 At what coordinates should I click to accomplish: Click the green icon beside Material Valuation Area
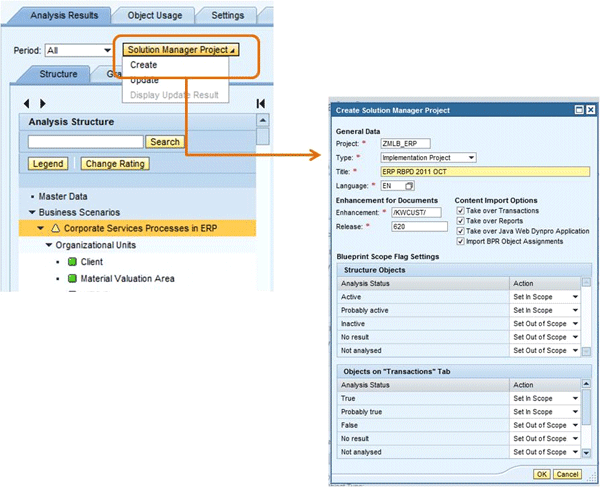point(72,278)
